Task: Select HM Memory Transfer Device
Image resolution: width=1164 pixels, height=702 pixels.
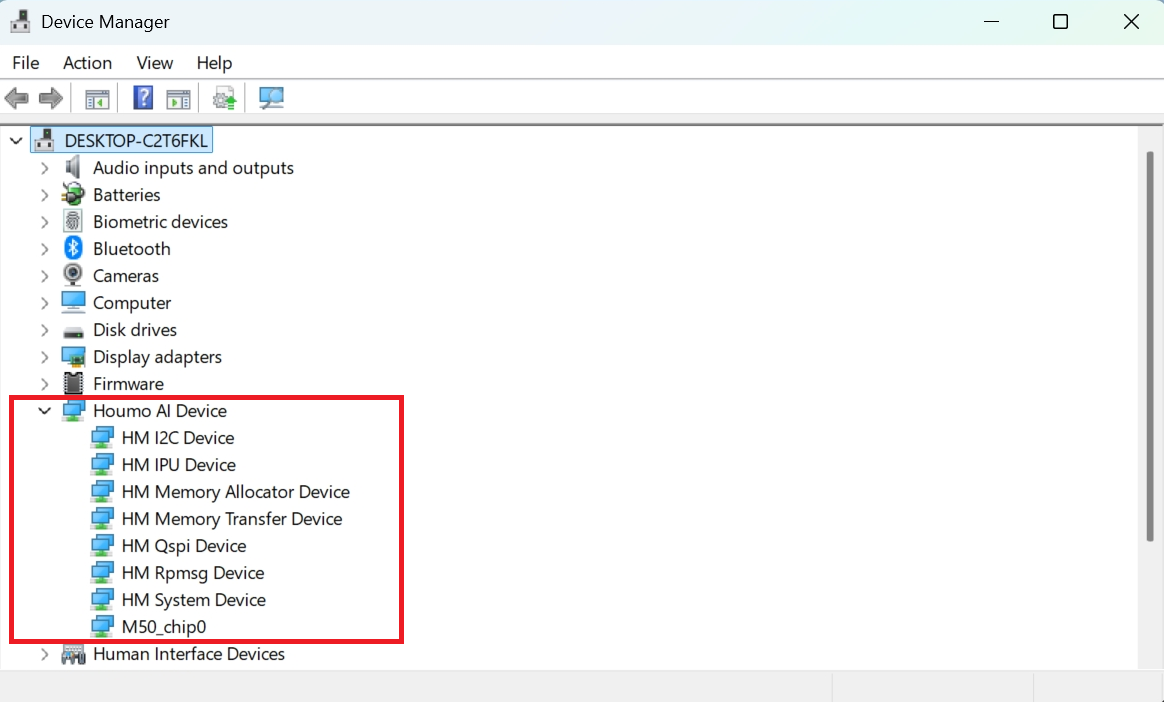Action: click(x=232, y=519)
